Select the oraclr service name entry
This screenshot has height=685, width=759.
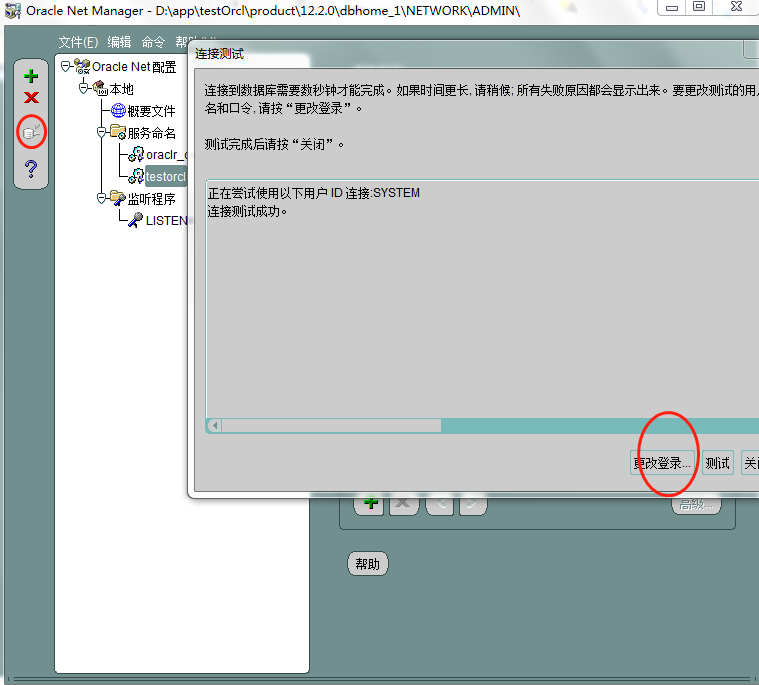coord(166,154)
